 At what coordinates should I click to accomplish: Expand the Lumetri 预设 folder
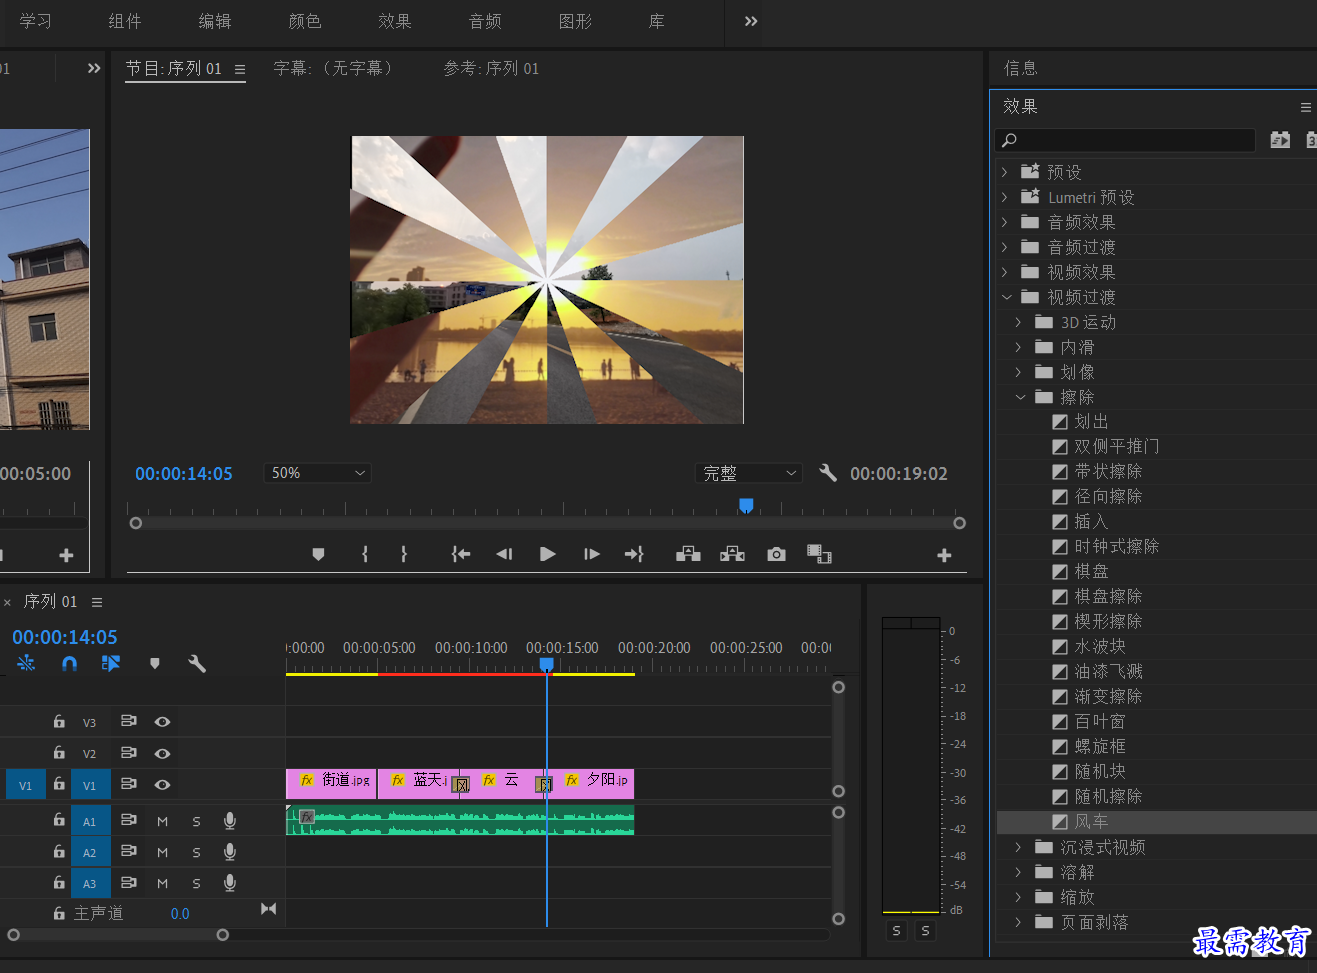1005,197
